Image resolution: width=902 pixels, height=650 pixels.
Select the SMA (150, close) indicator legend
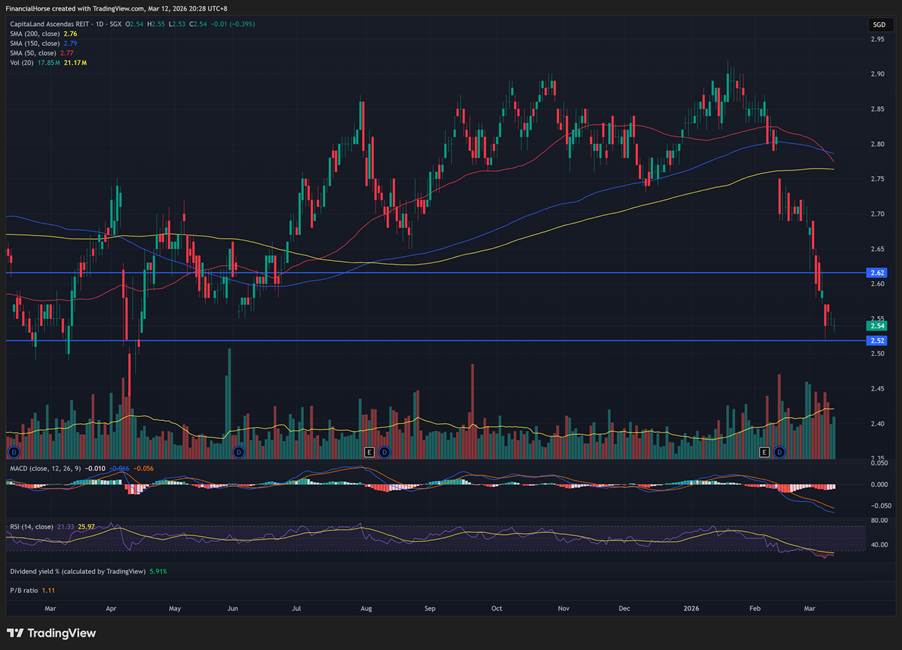pos(45,43)
